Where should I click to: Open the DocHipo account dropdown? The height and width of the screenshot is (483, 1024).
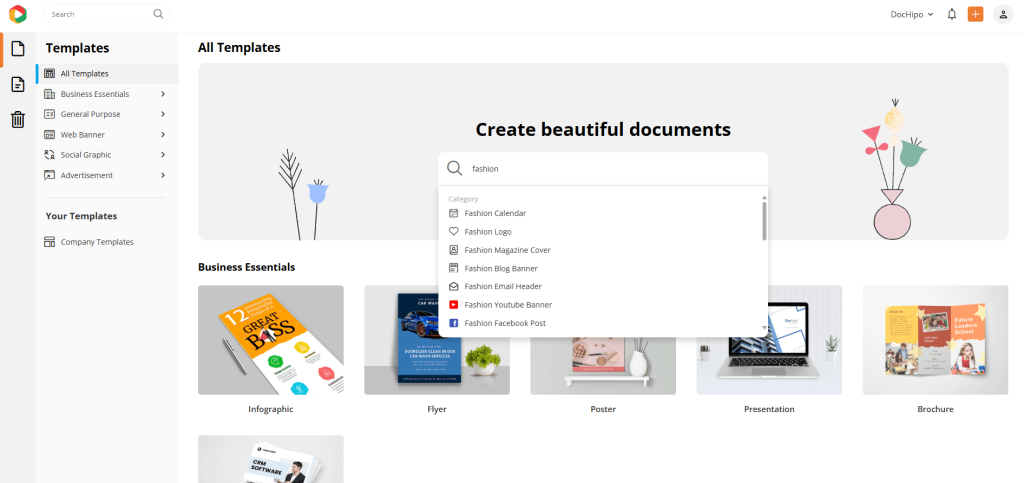point(912,14)
